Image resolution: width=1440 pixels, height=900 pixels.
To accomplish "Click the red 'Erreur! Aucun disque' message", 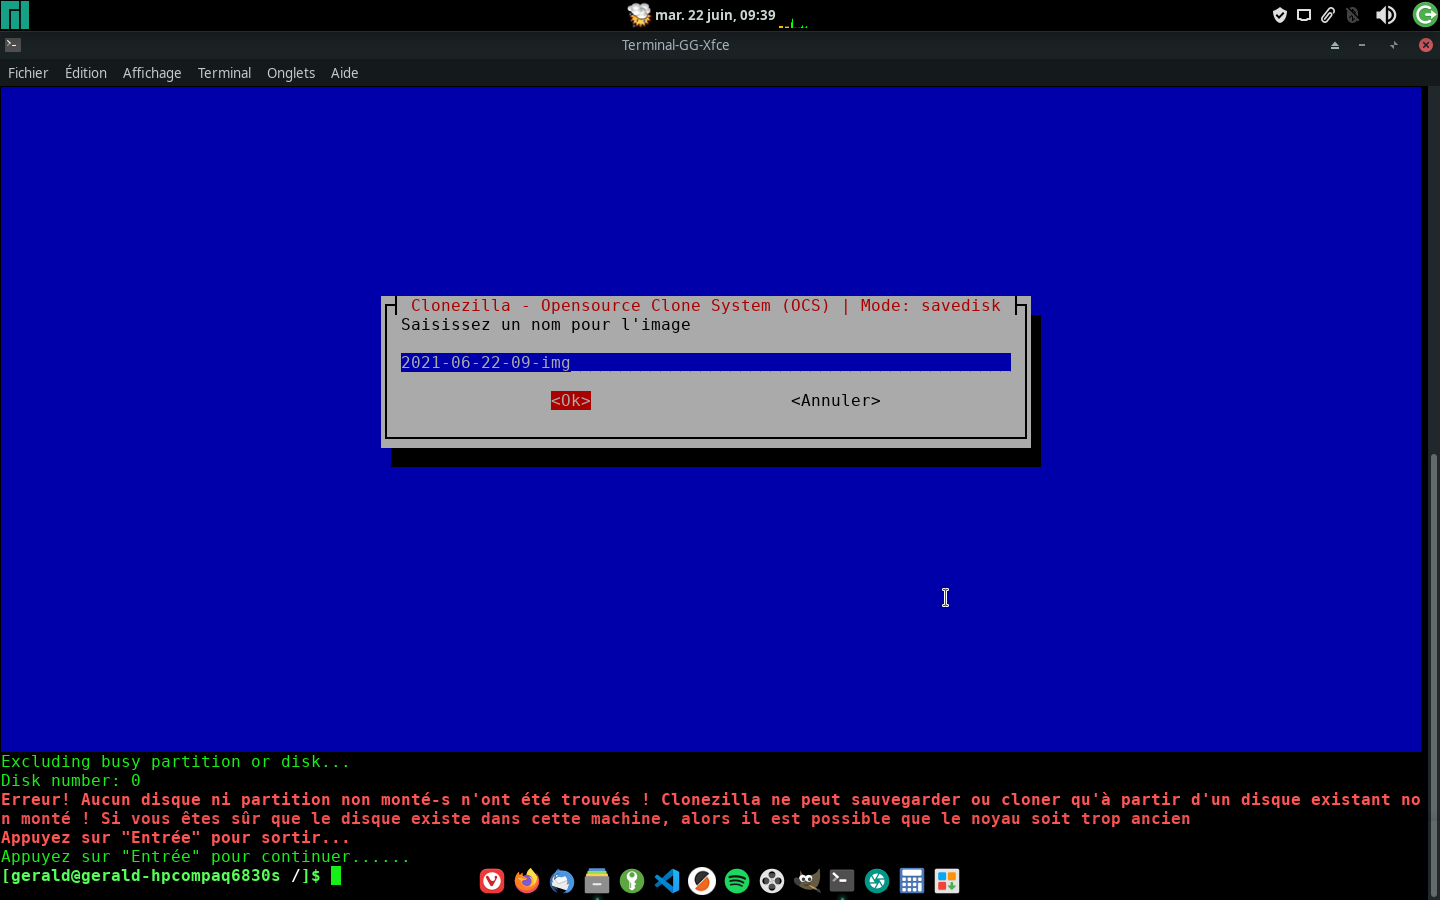I will click(711, 809).
